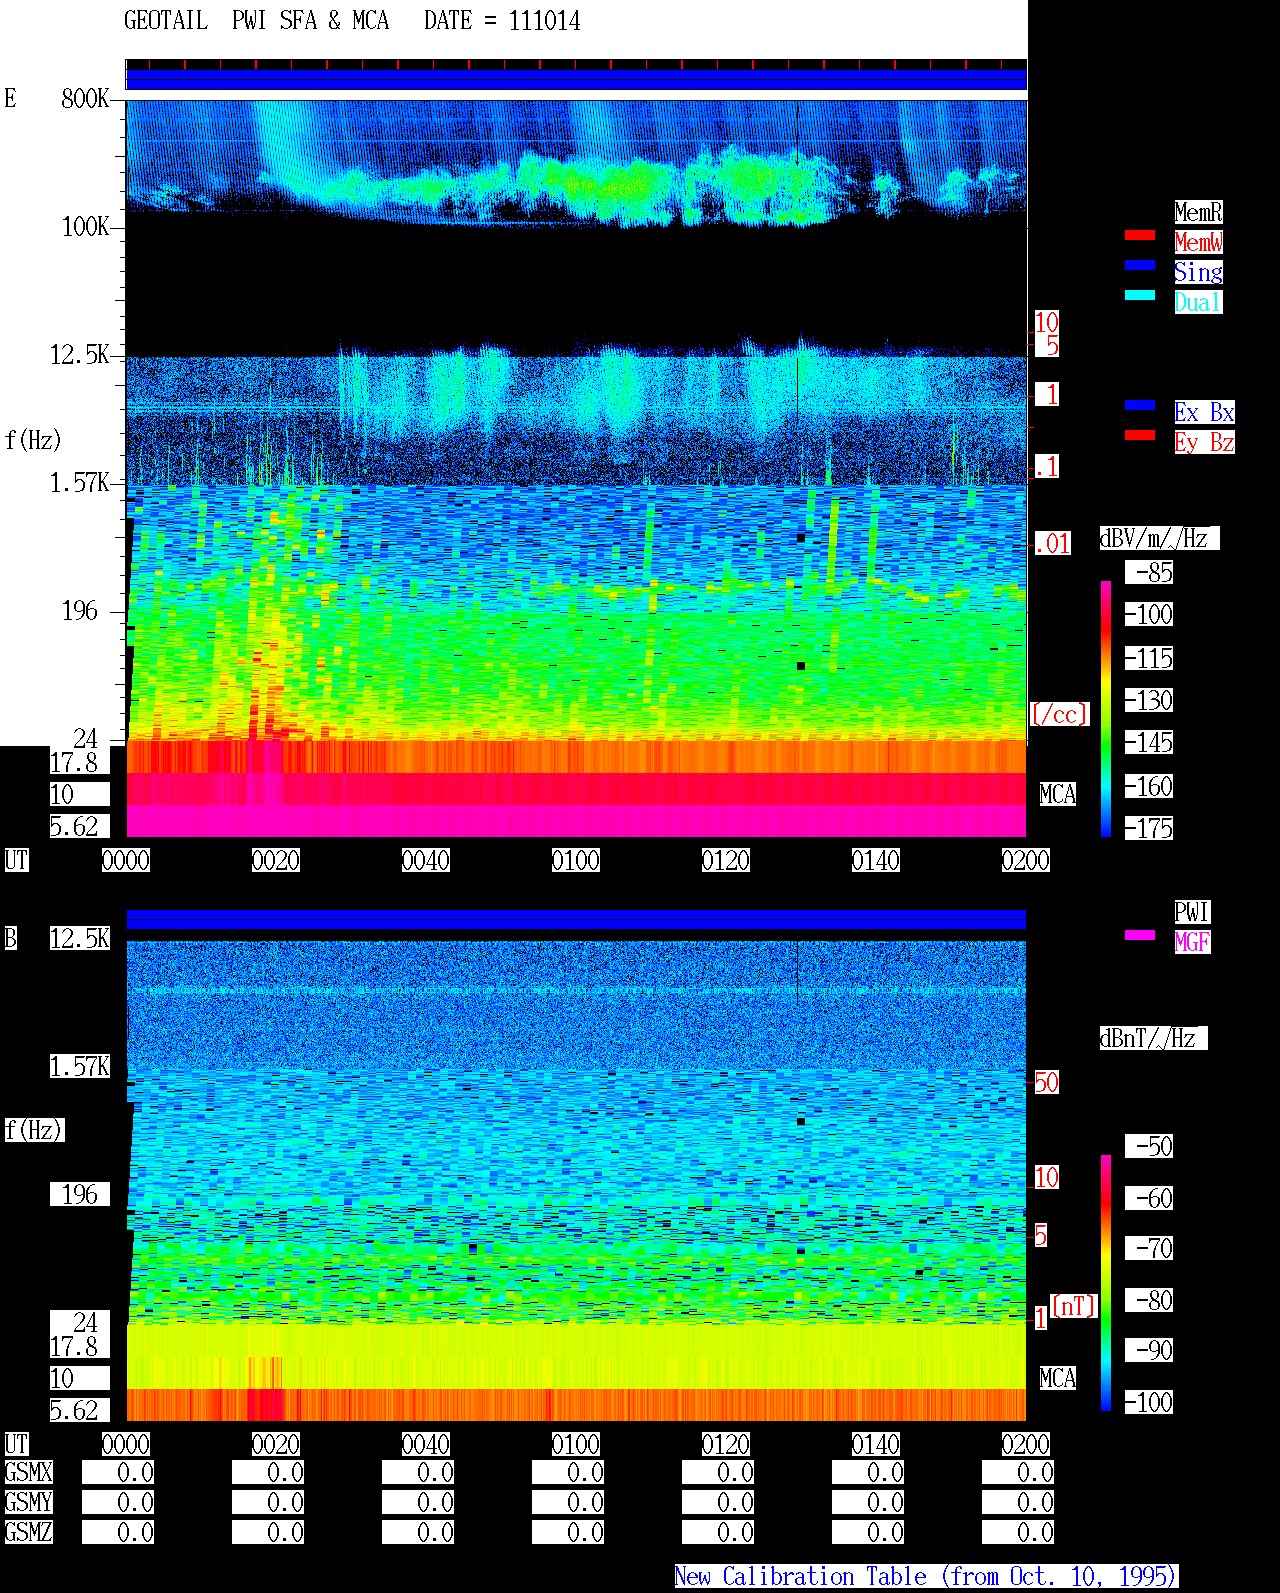Screen dimensions: 1280x1593
Task: Select the -90 color scale value
Action: tap(1149, 1350)
